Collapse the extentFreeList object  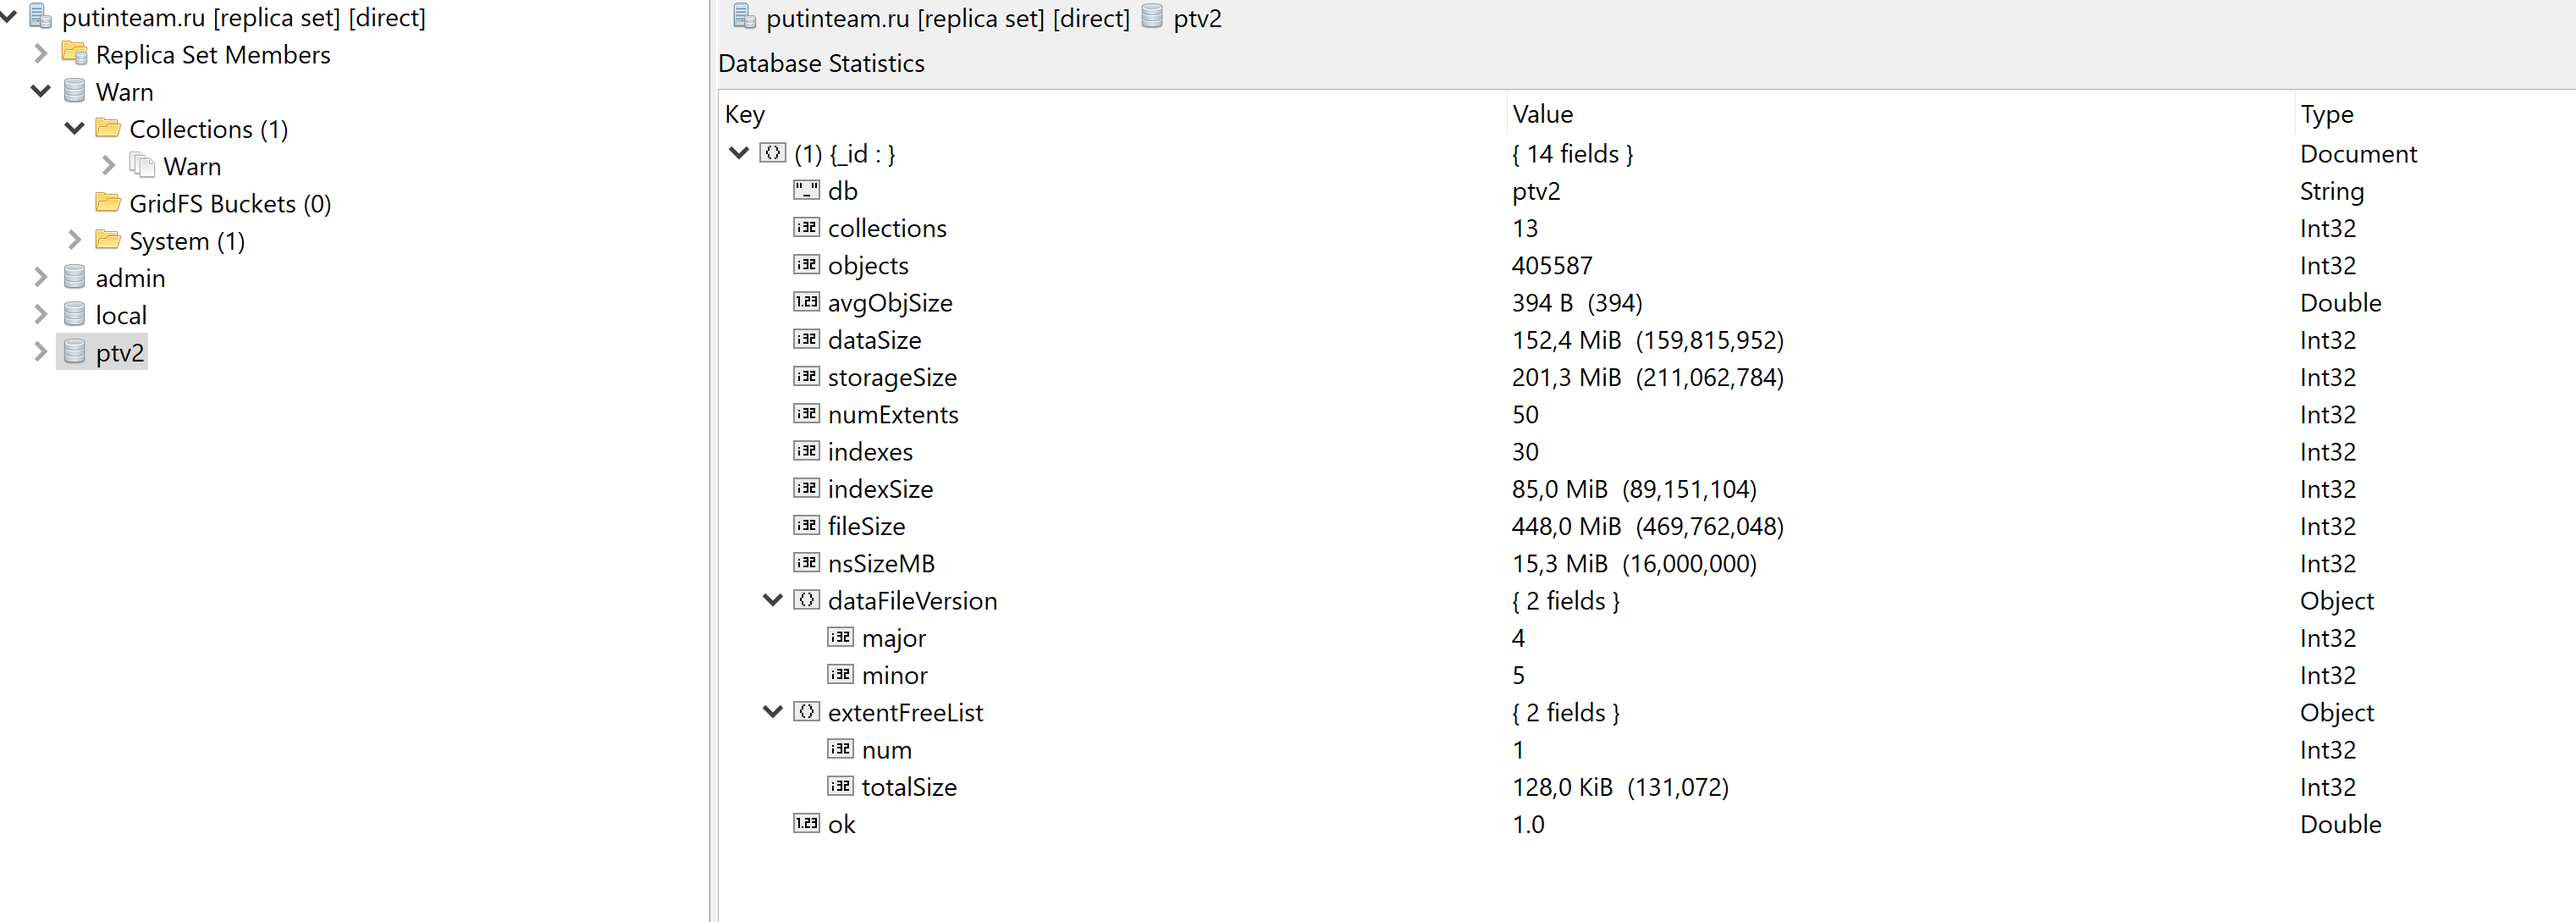[x=772, y=712]
